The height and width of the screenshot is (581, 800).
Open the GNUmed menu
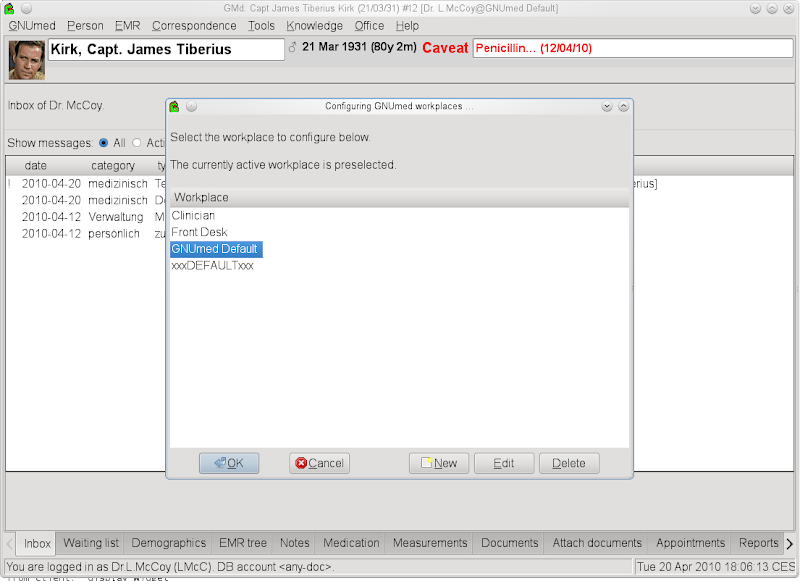32,26
